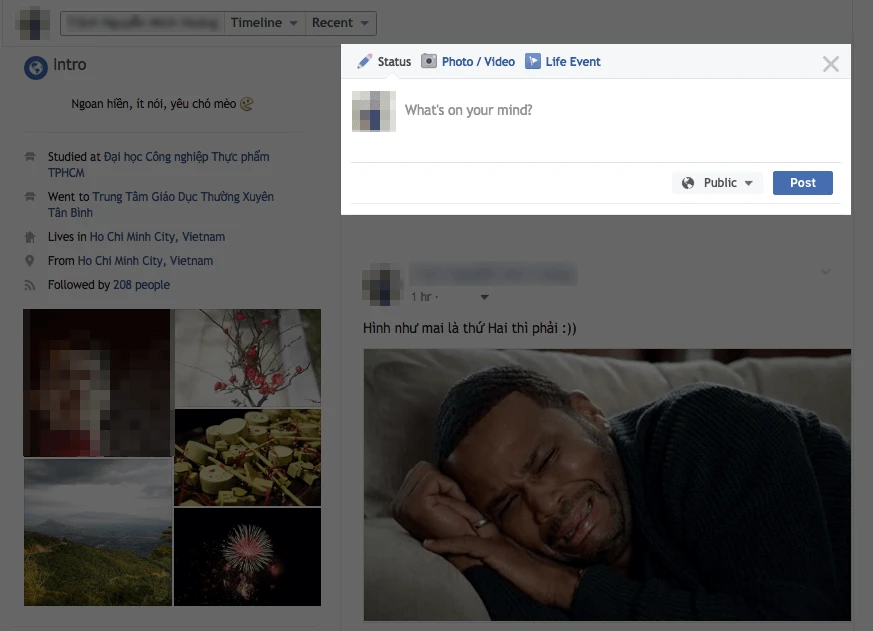Image resolution: width=873 pixels, height=631 pixels.
Task: Click the What's on your mind field
Action: pyautogui.click(x=600, y=111)
